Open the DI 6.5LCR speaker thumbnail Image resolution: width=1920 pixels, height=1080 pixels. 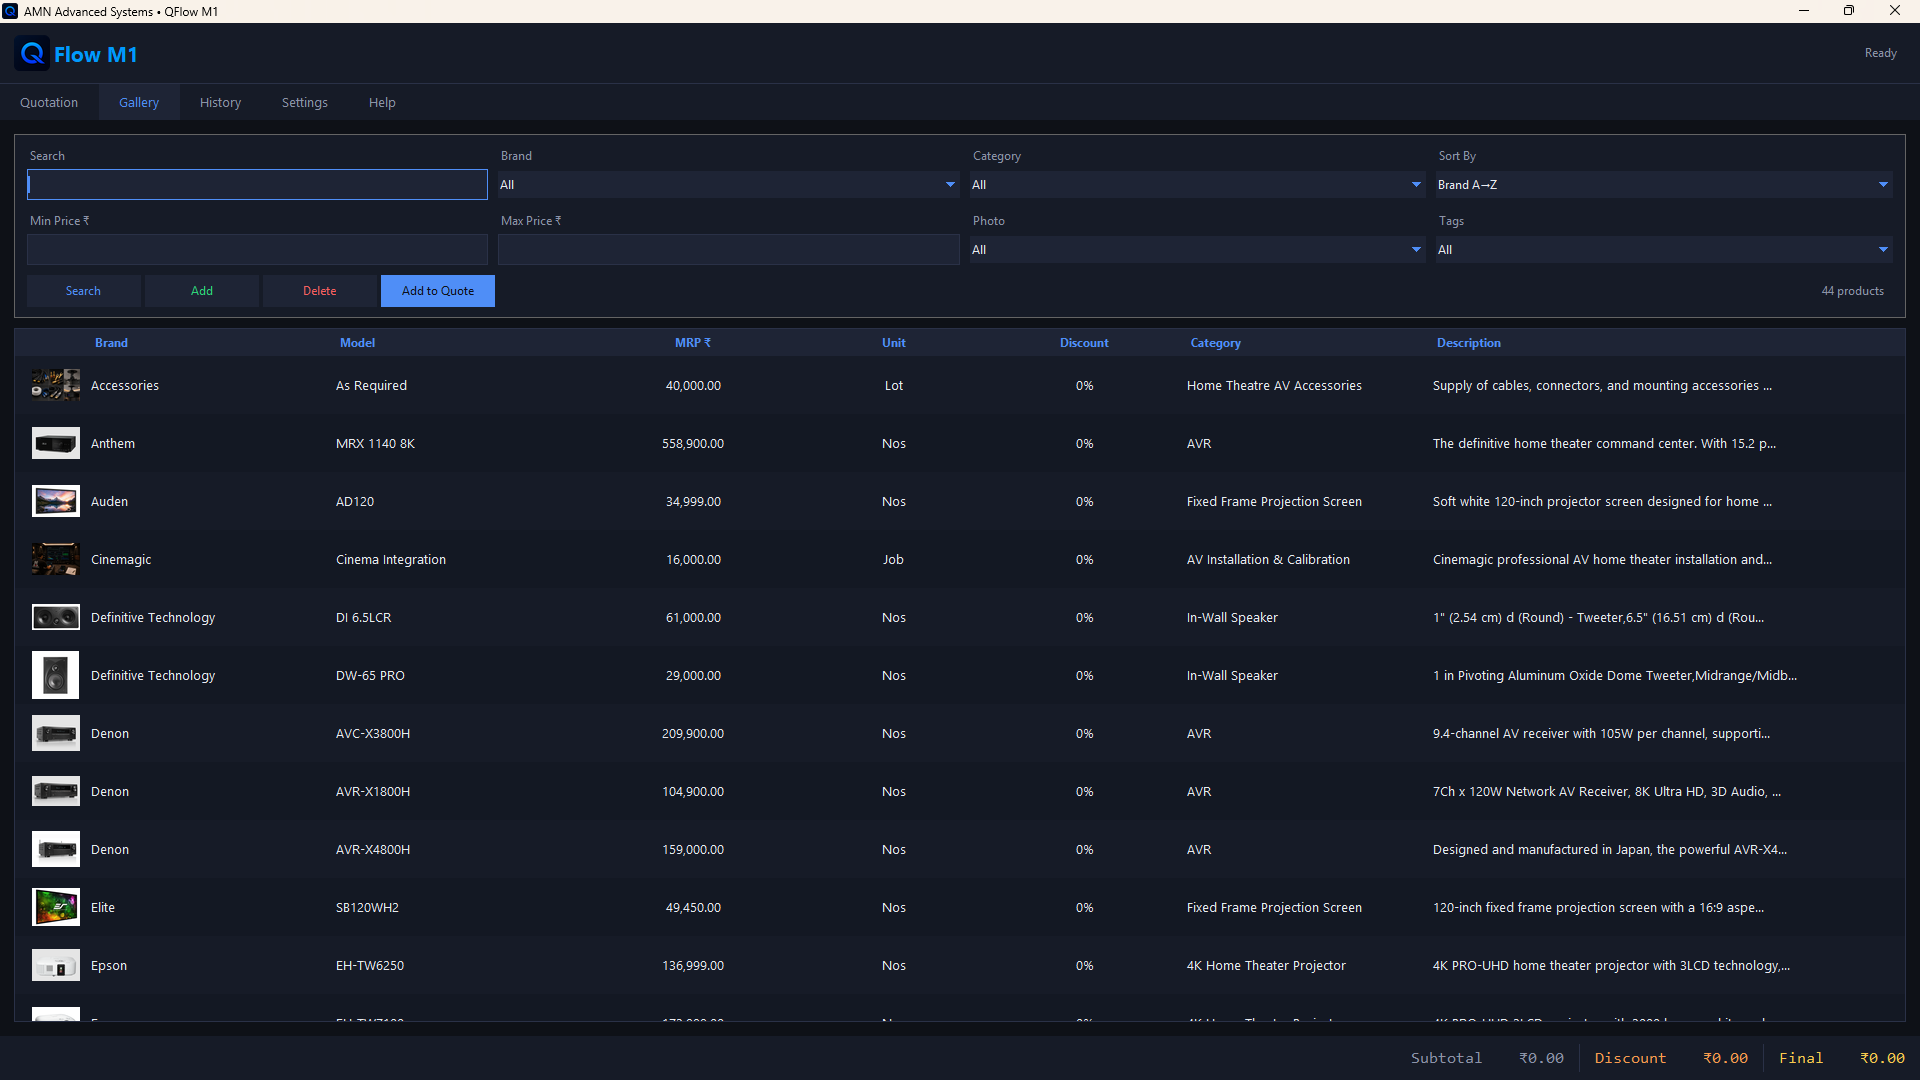56,617
